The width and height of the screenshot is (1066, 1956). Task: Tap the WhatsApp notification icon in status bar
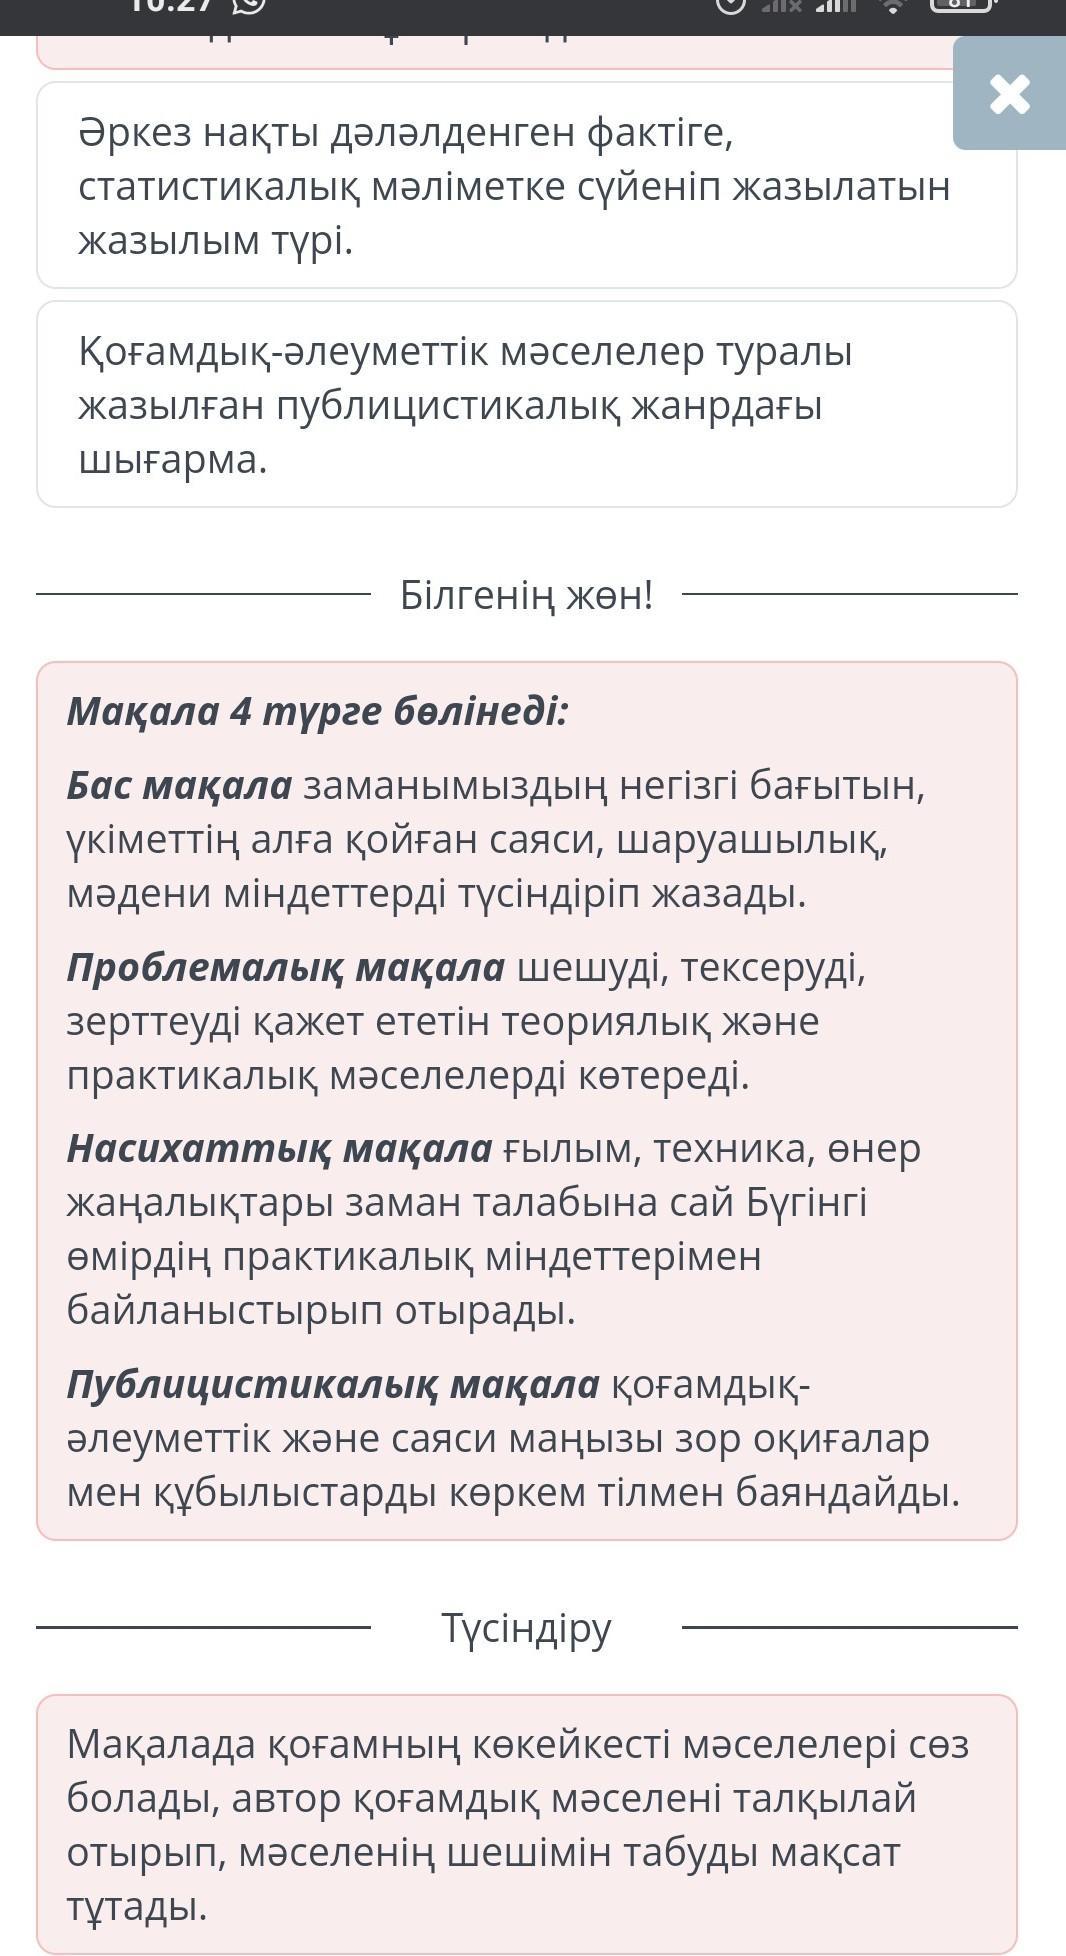click(x=248, y=5)
